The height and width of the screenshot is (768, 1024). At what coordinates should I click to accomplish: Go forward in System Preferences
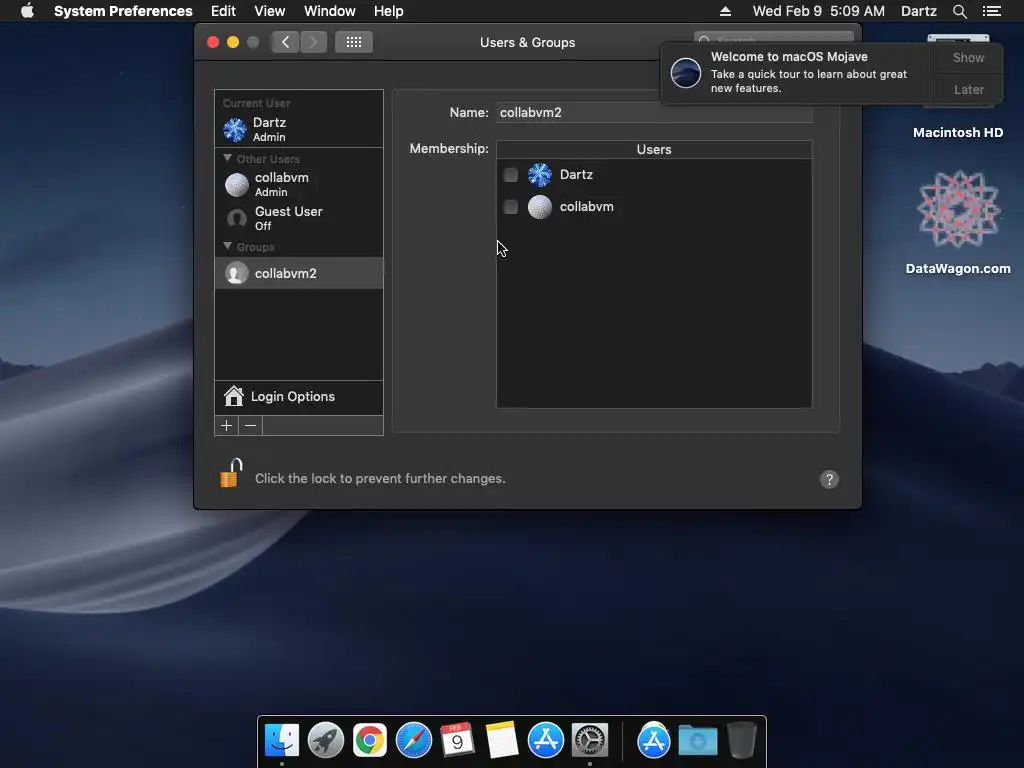313,42
